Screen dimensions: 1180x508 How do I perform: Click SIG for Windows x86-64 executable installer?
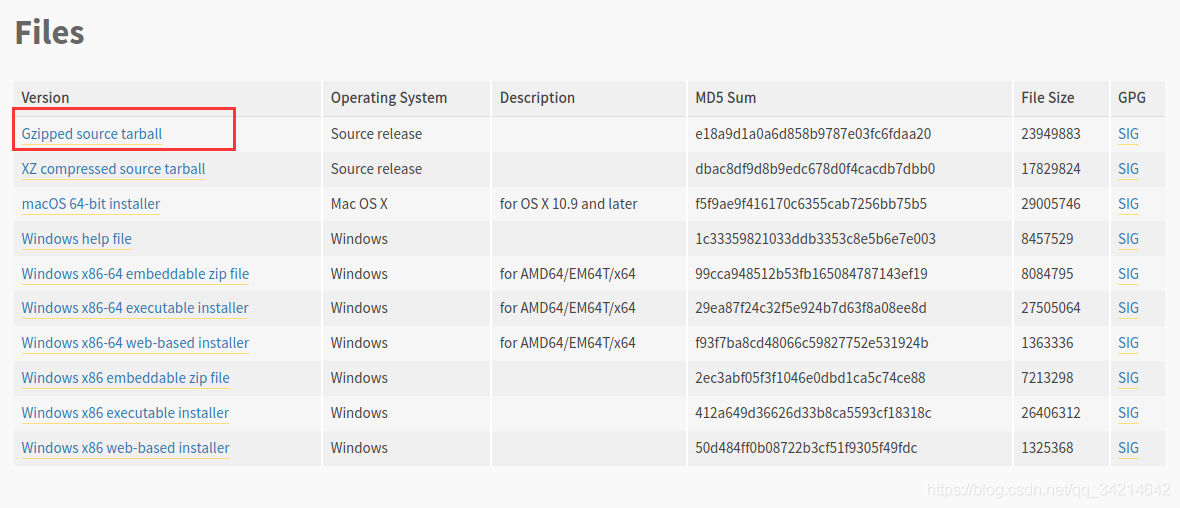(x=1128, y=308)
